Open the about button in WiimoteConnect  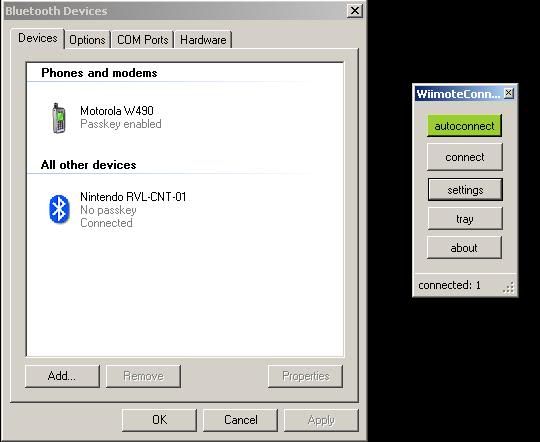tap(464, 248)
